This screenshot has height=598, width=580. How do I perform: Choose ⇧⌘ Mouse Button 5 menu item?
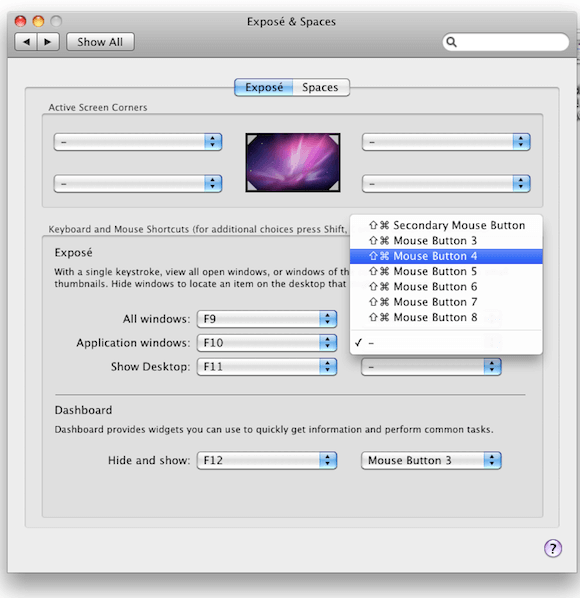coord(446,272)
